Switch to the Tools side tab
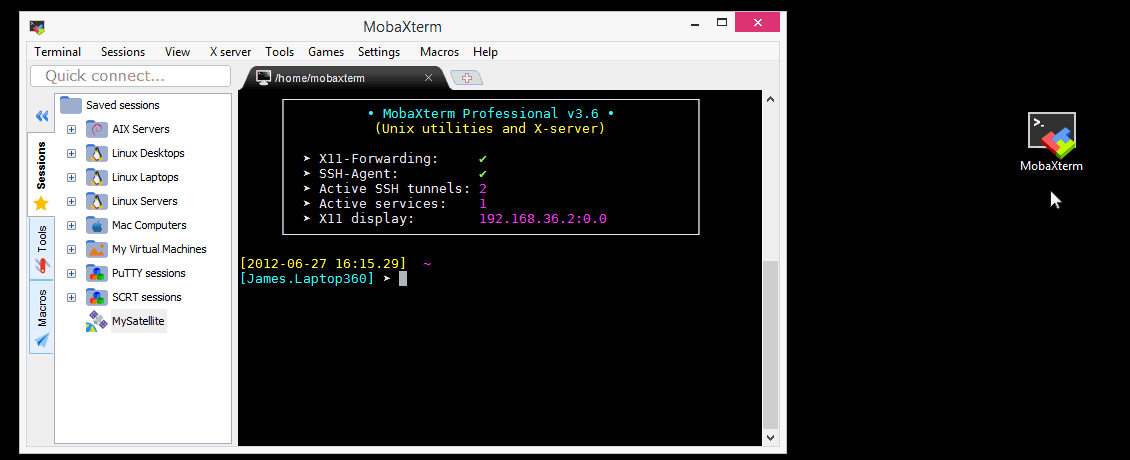 pos(42,249)
